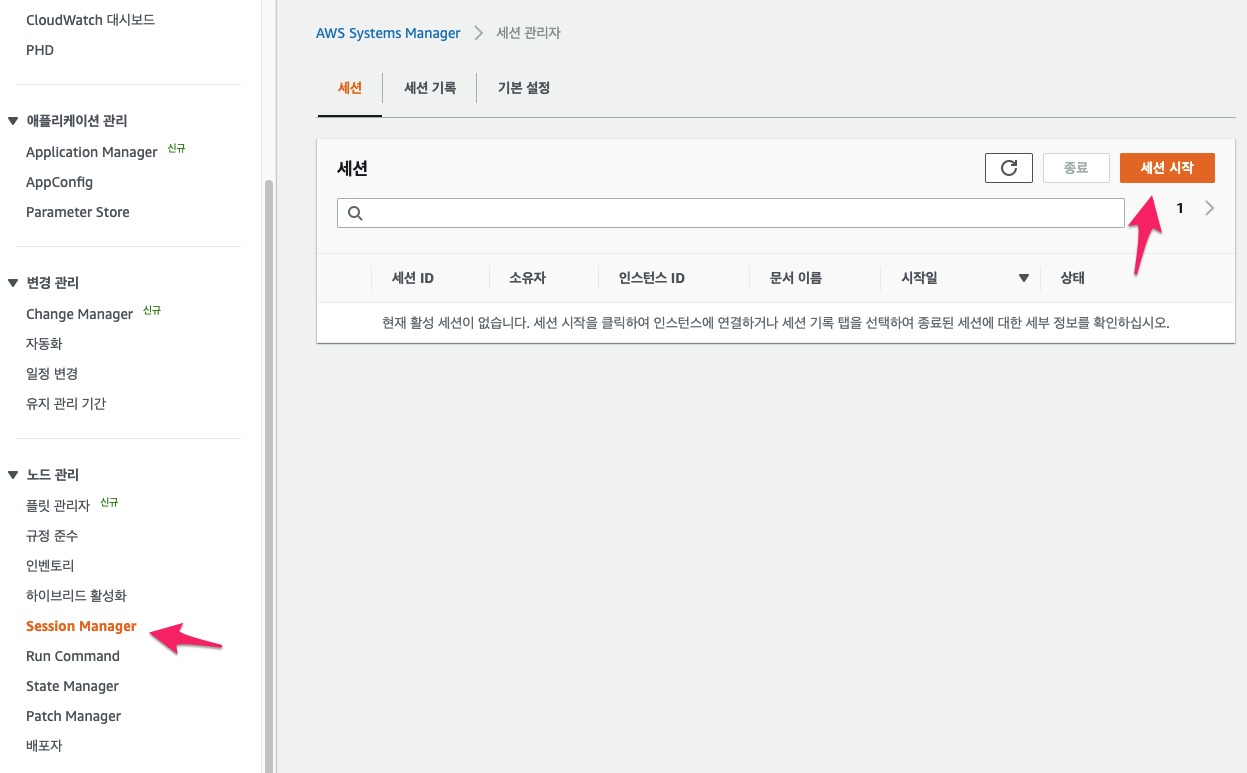
Task: Open 플릿 관리자 in sidebar
Action: 58,506
